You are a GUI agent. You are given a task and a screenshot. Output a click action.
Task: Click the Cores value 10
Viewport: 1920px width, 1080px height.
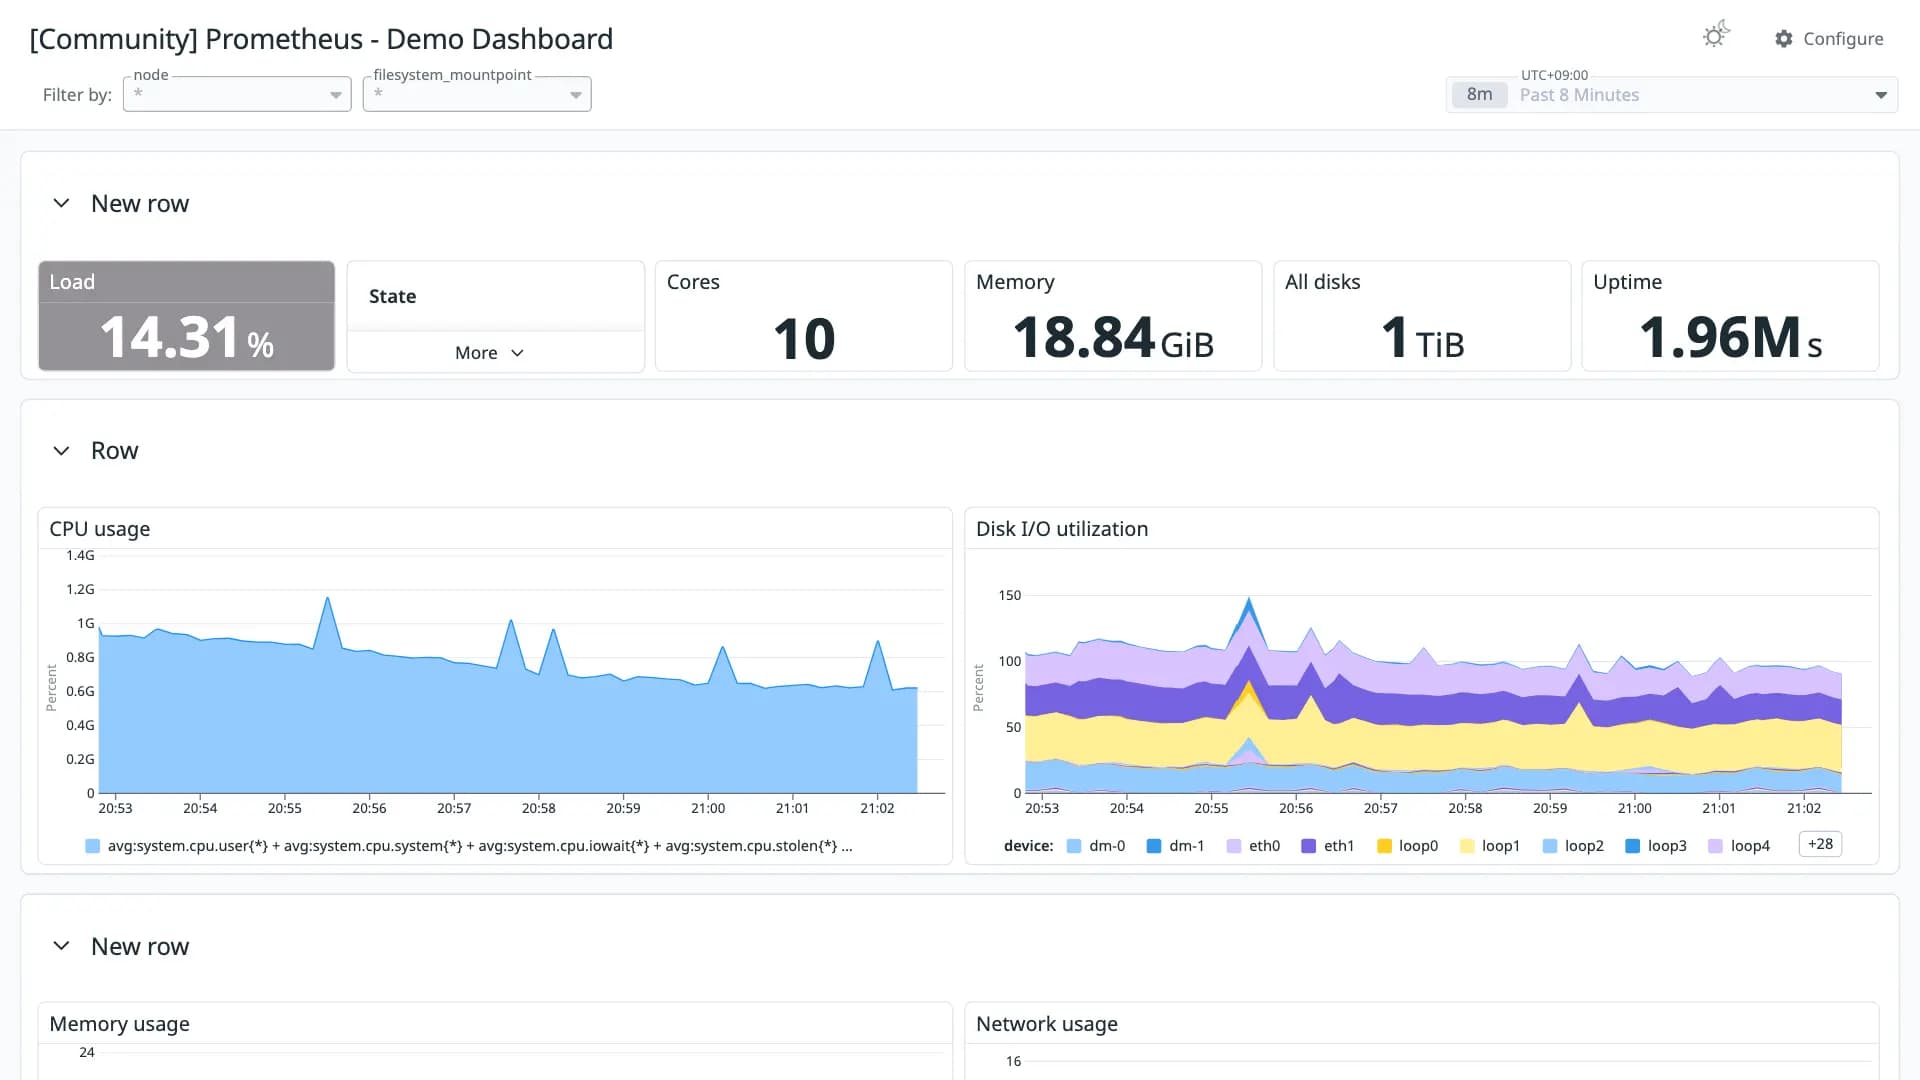point(804,339)
